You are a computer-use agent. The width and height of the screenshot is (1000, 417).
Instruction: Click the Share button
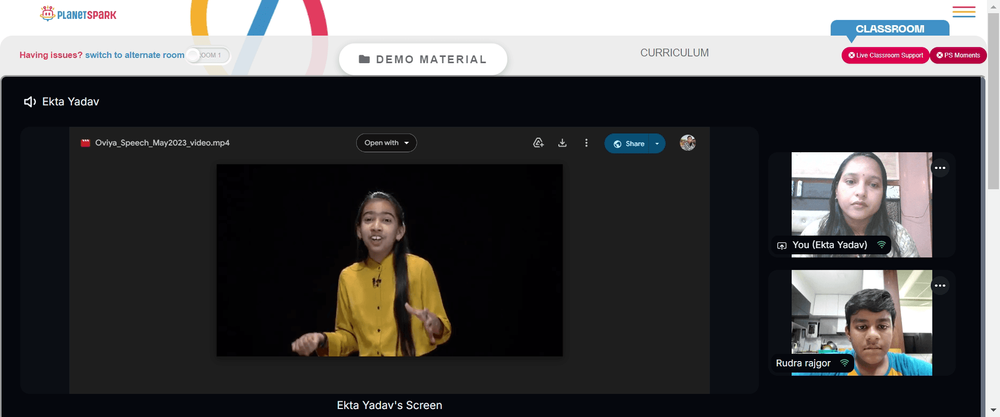coord(628,143)
